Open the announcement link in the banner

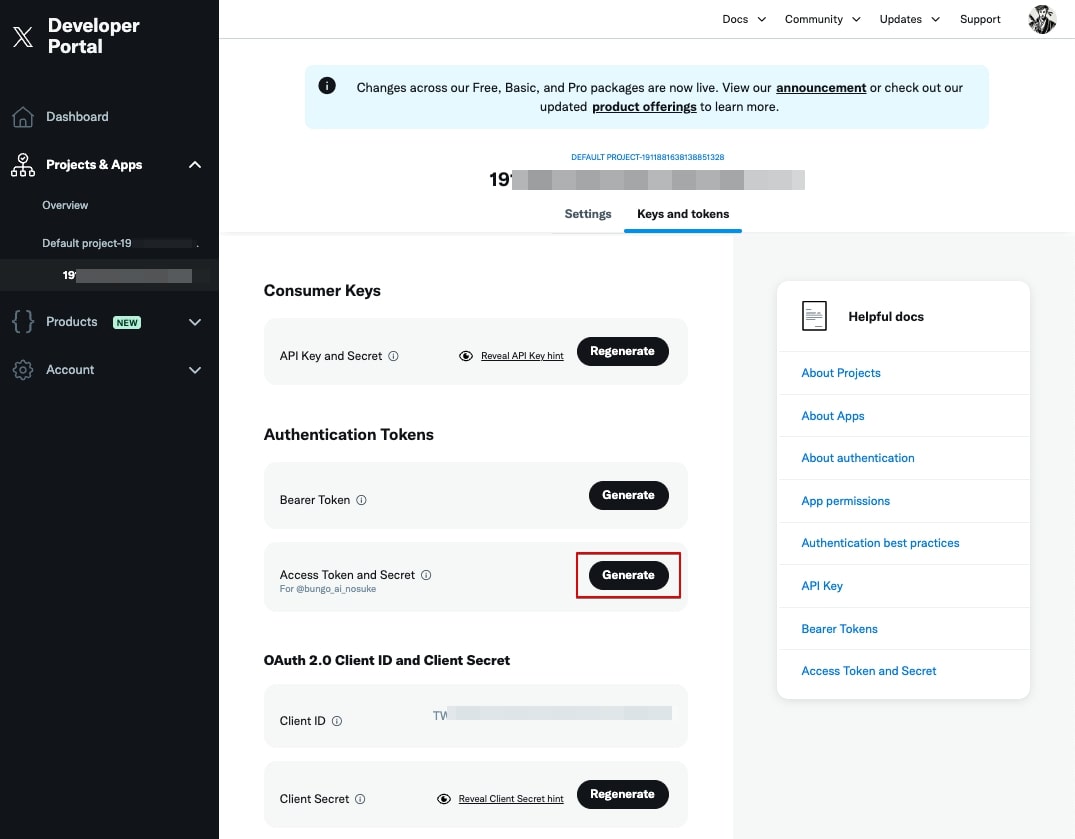(821, 88)
